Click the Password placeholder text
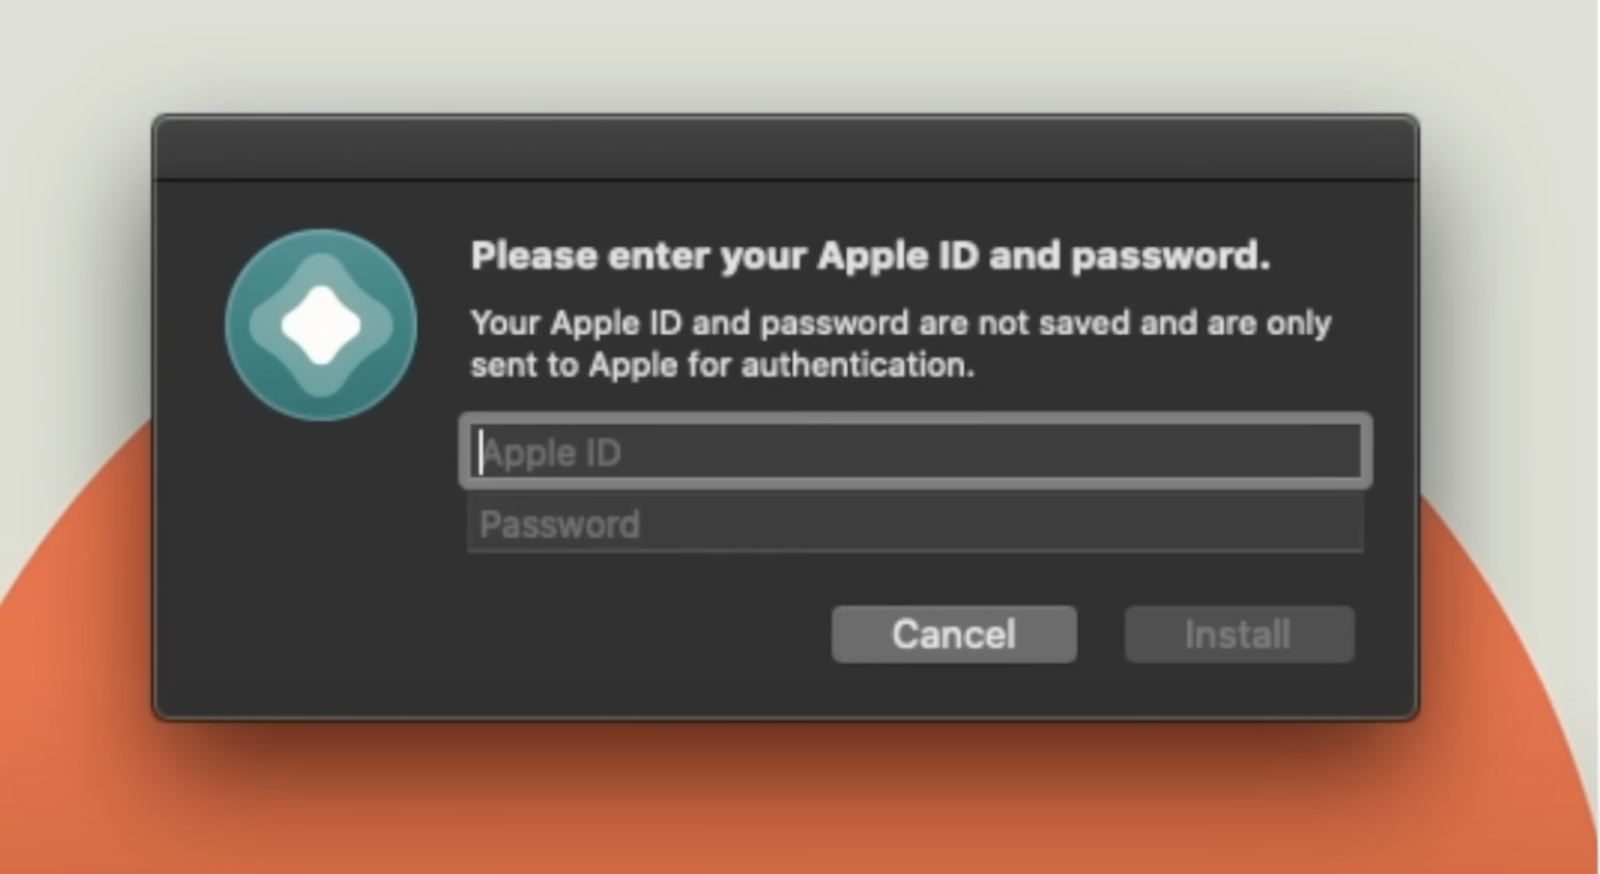 click(x=560, y=523)
